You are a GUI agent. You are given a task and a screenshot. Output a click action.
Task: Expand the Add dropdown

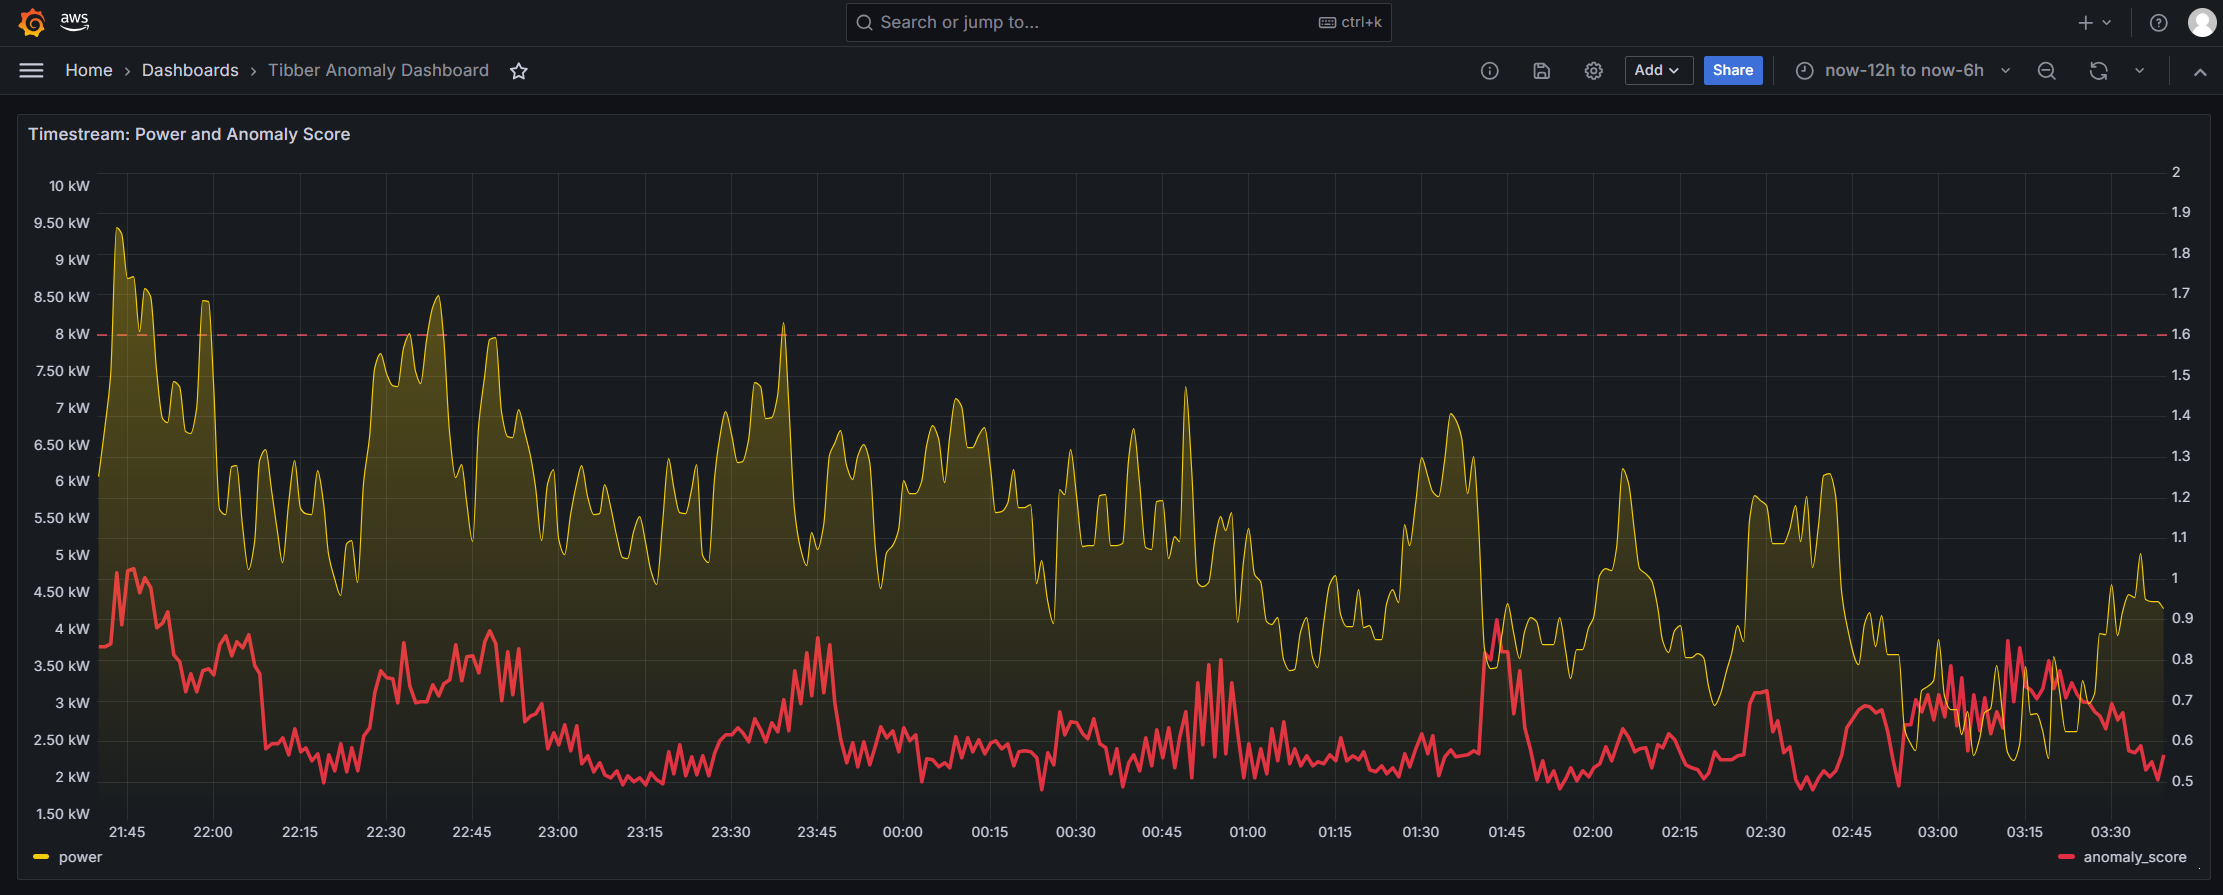point(1657,70)
